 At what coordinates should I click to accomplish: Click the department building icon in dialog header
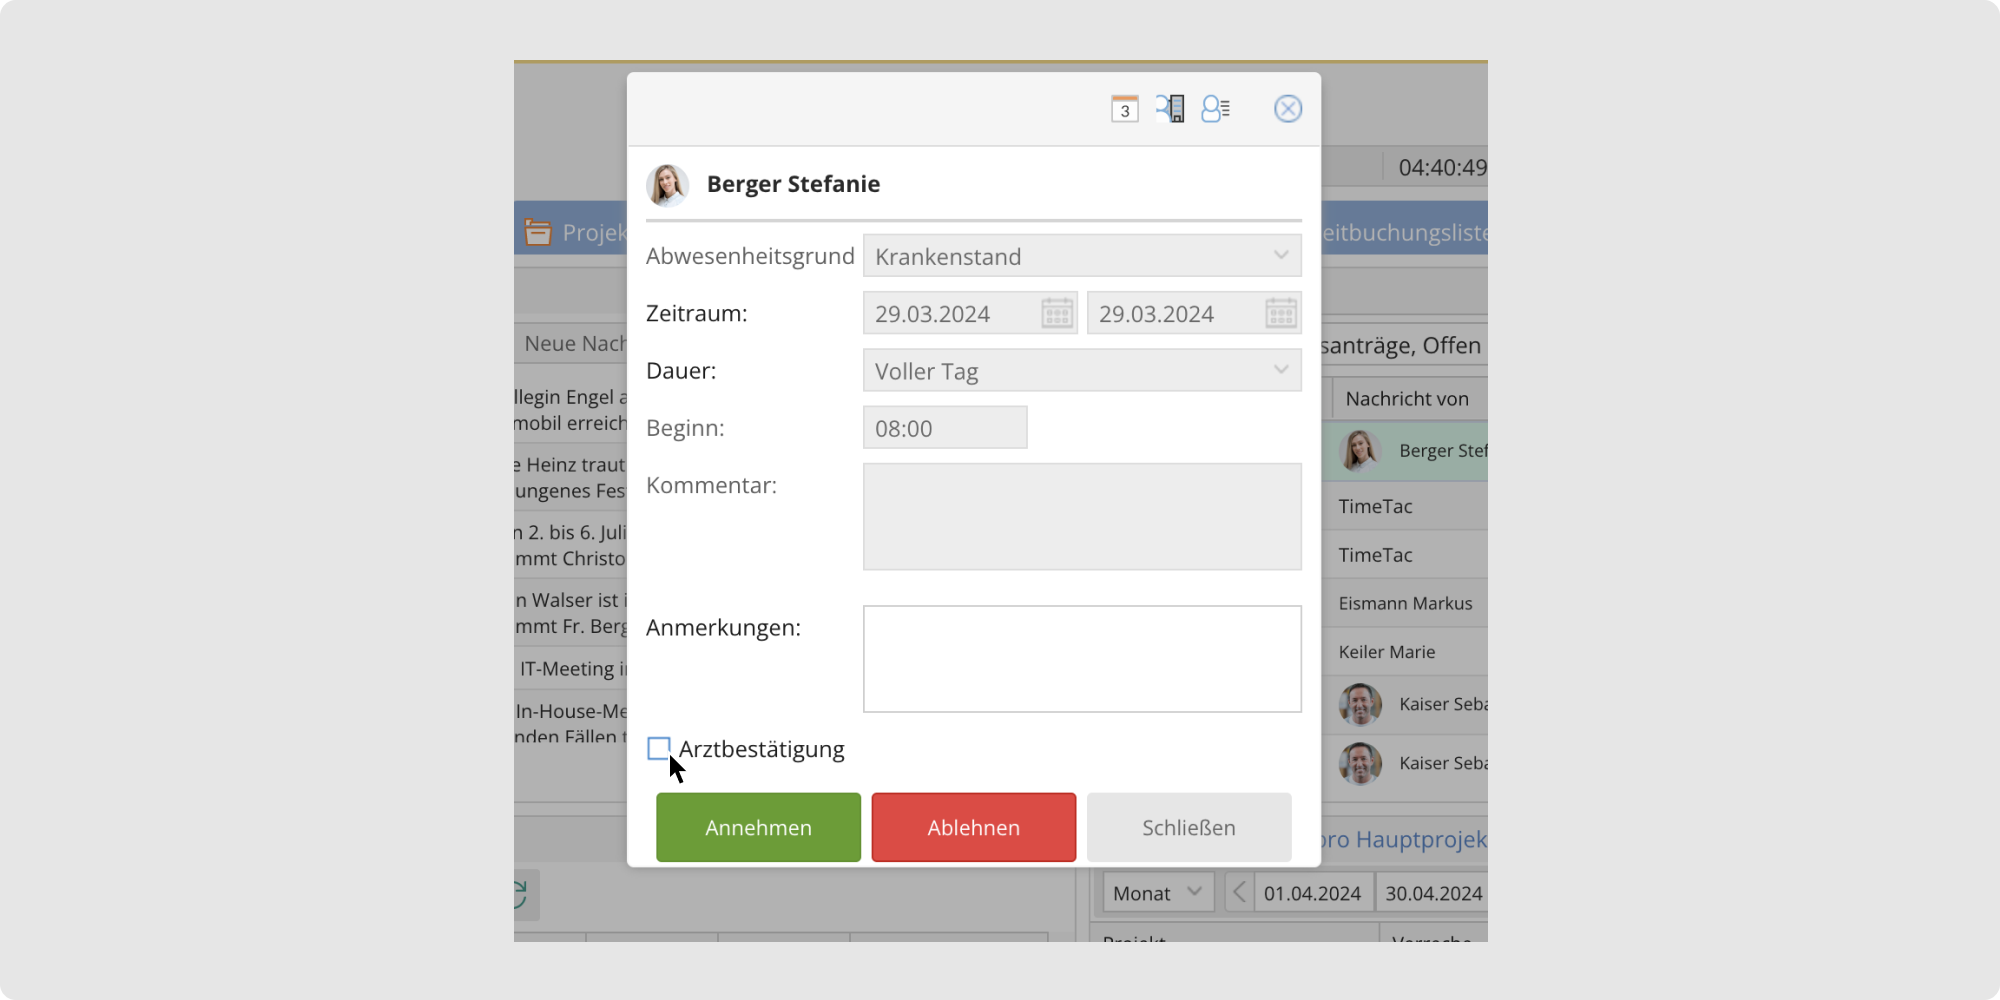[1170, 109]
